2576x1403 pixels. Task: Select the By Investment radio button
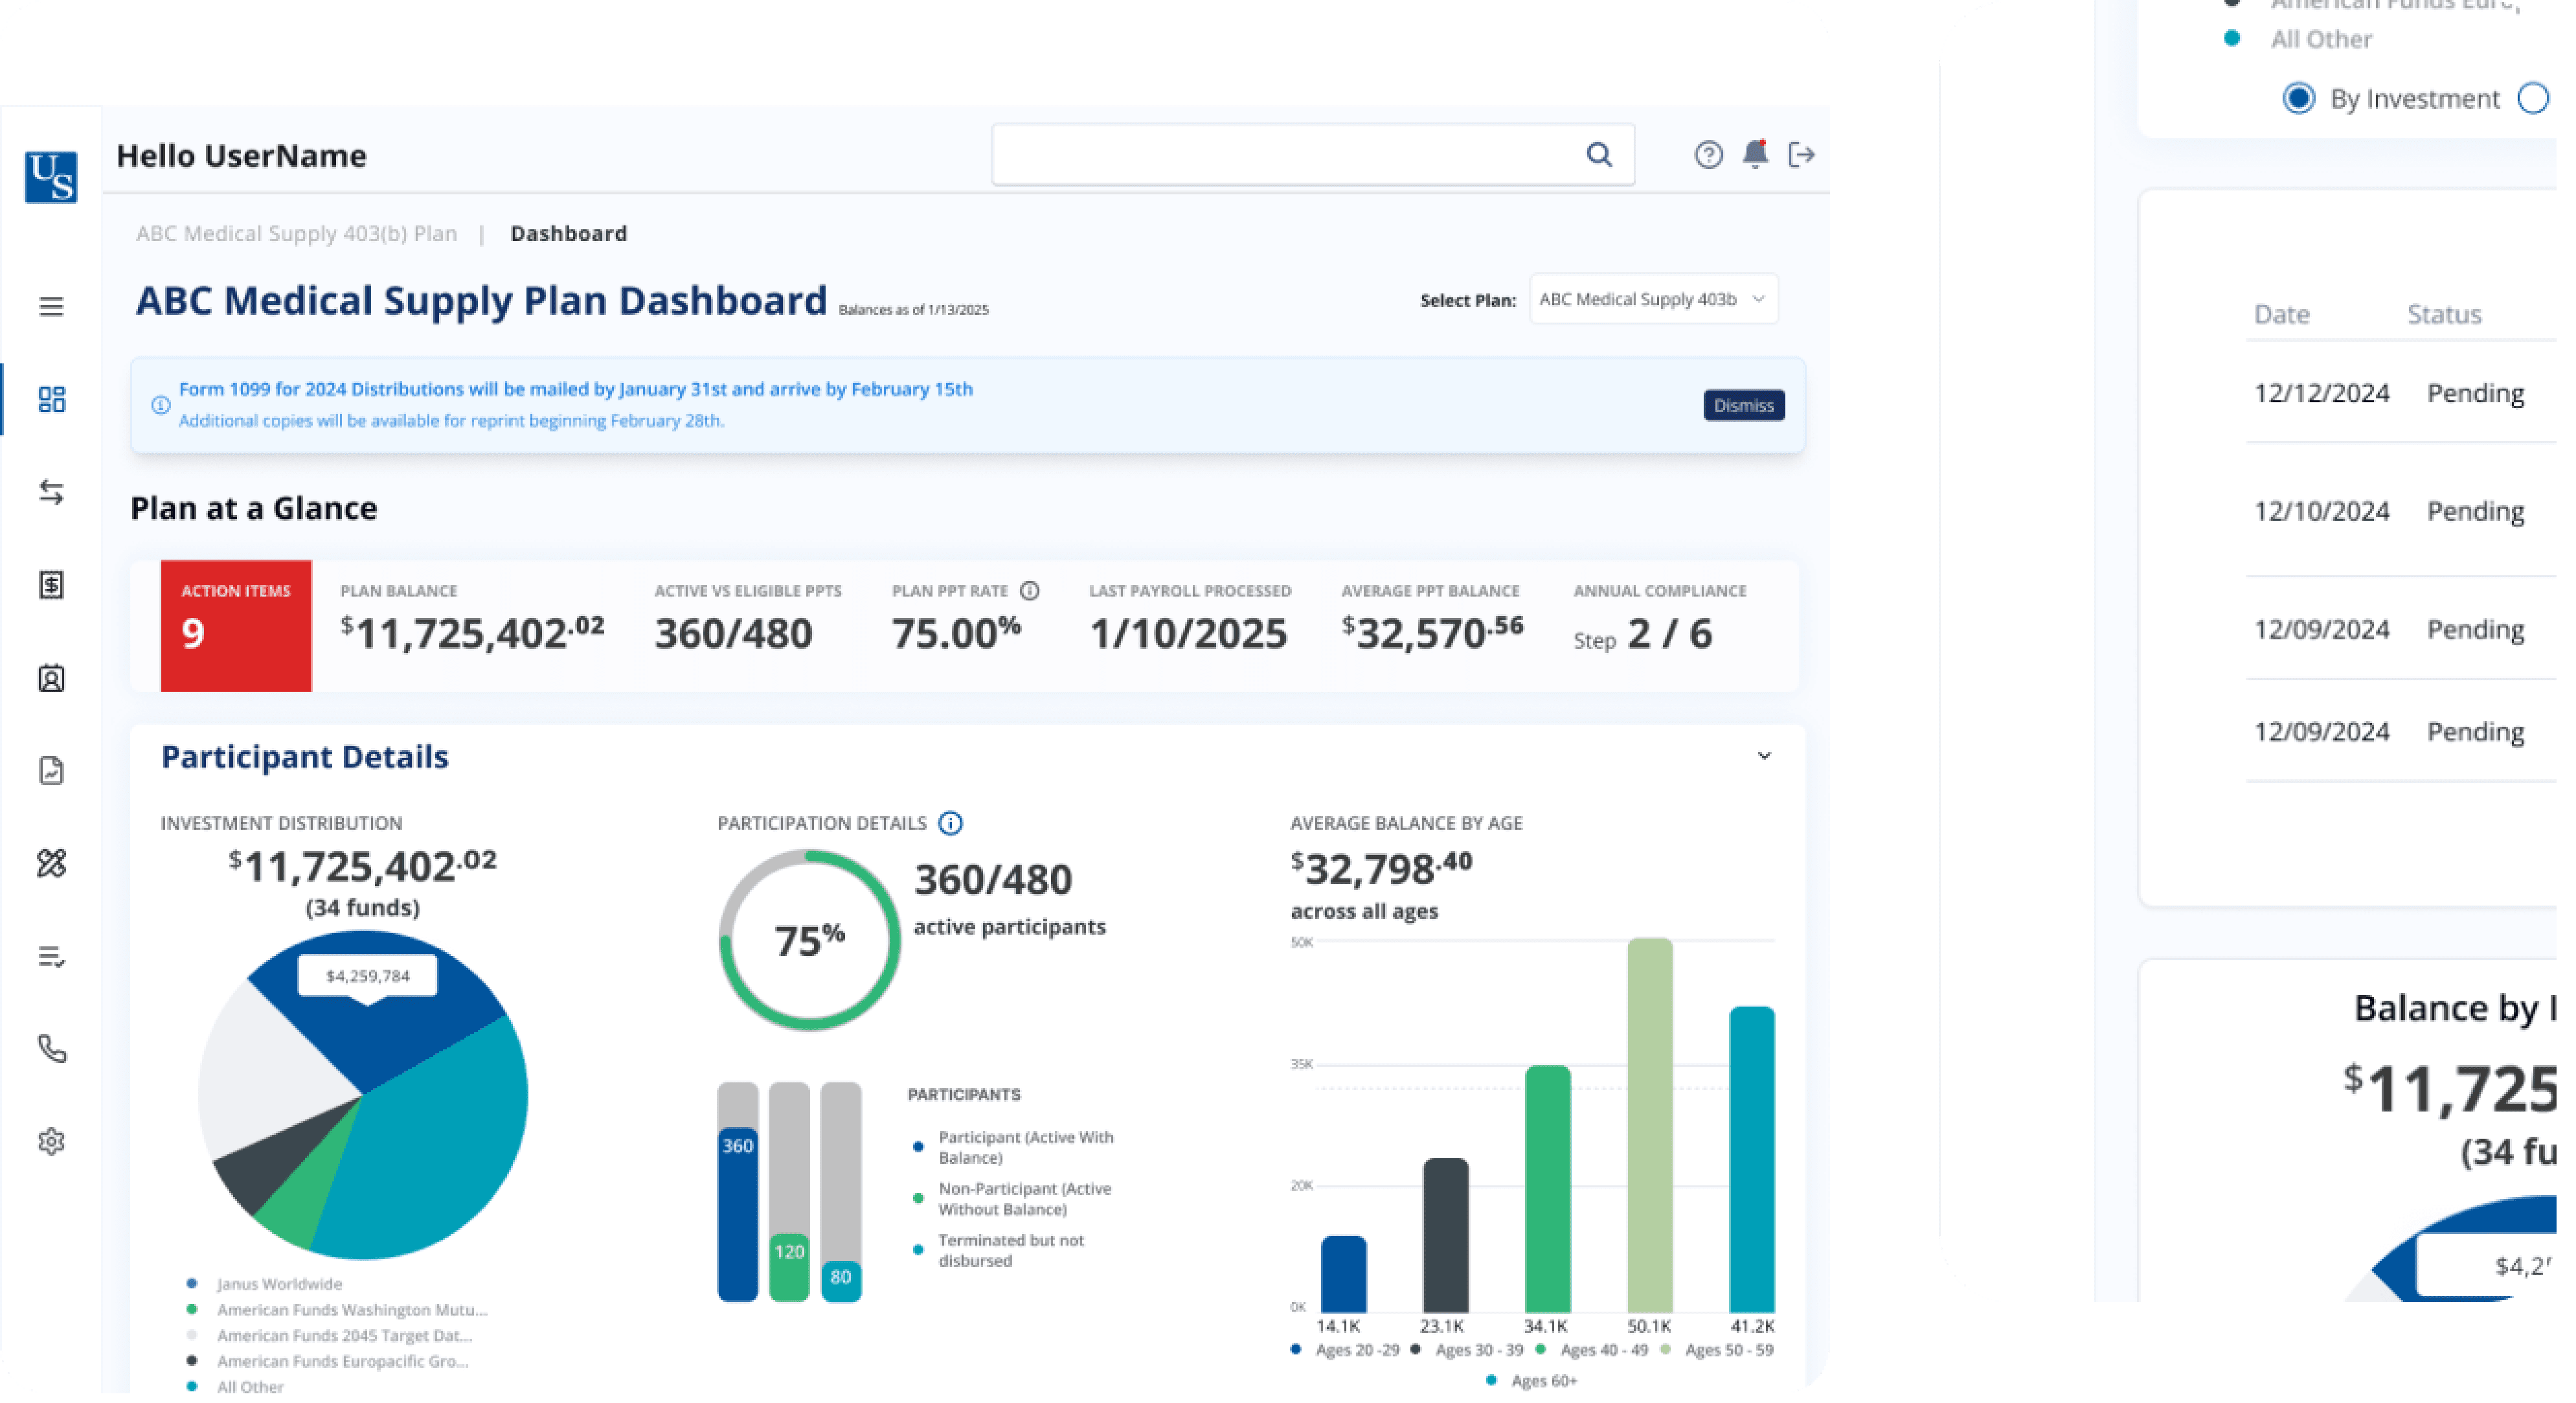tap(2298, 98)
